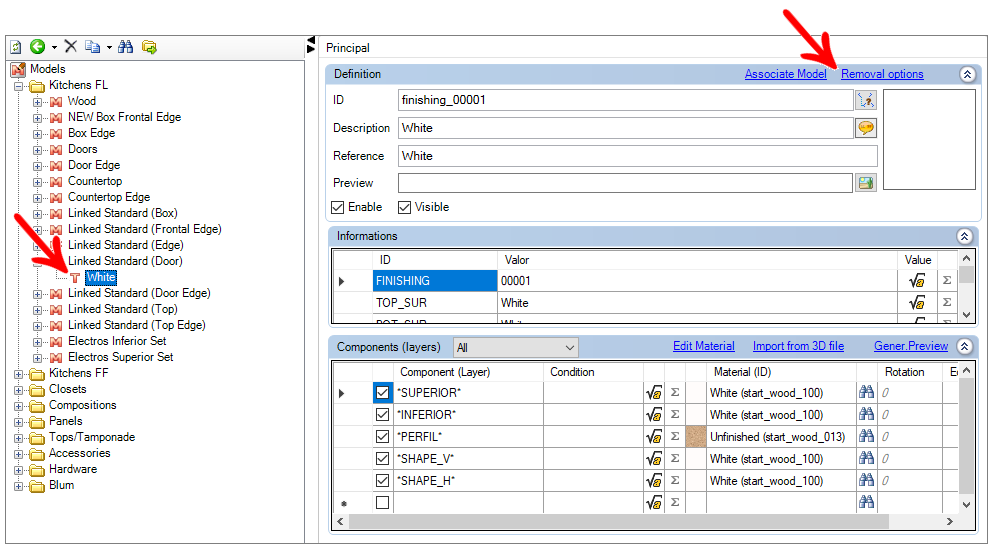Click formula icon in TOP_SUR row
This screenshot has height=549, width=997.
(x=917, y=303)
